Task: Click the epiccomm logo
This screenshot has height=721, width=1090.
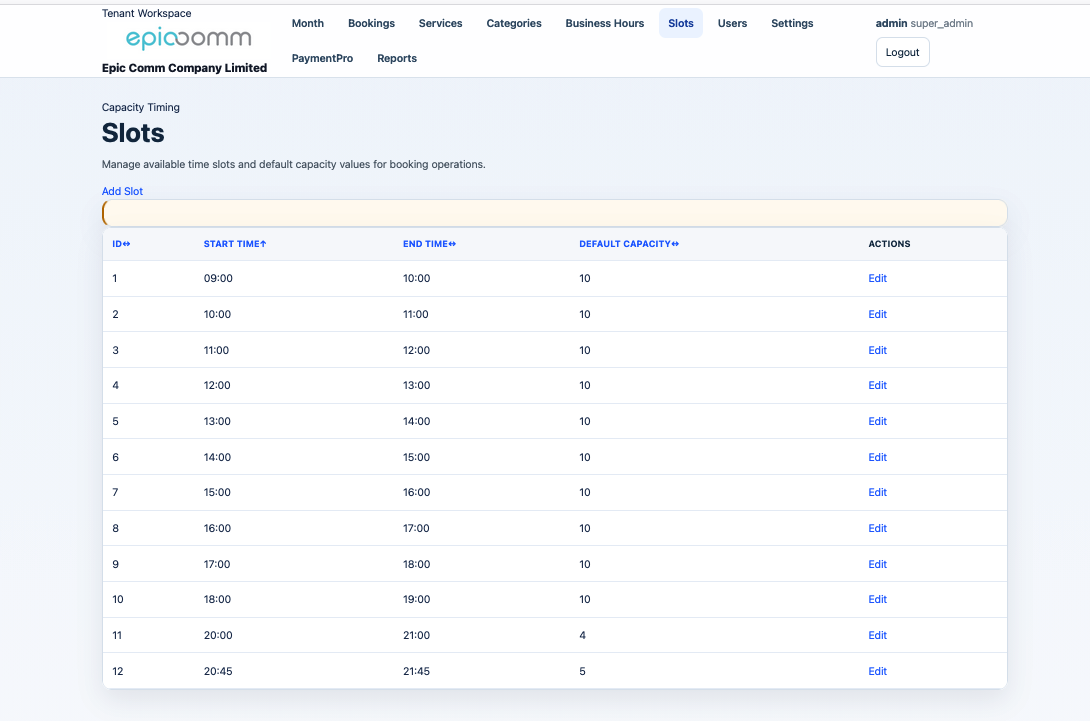Action: click(188, 39)
